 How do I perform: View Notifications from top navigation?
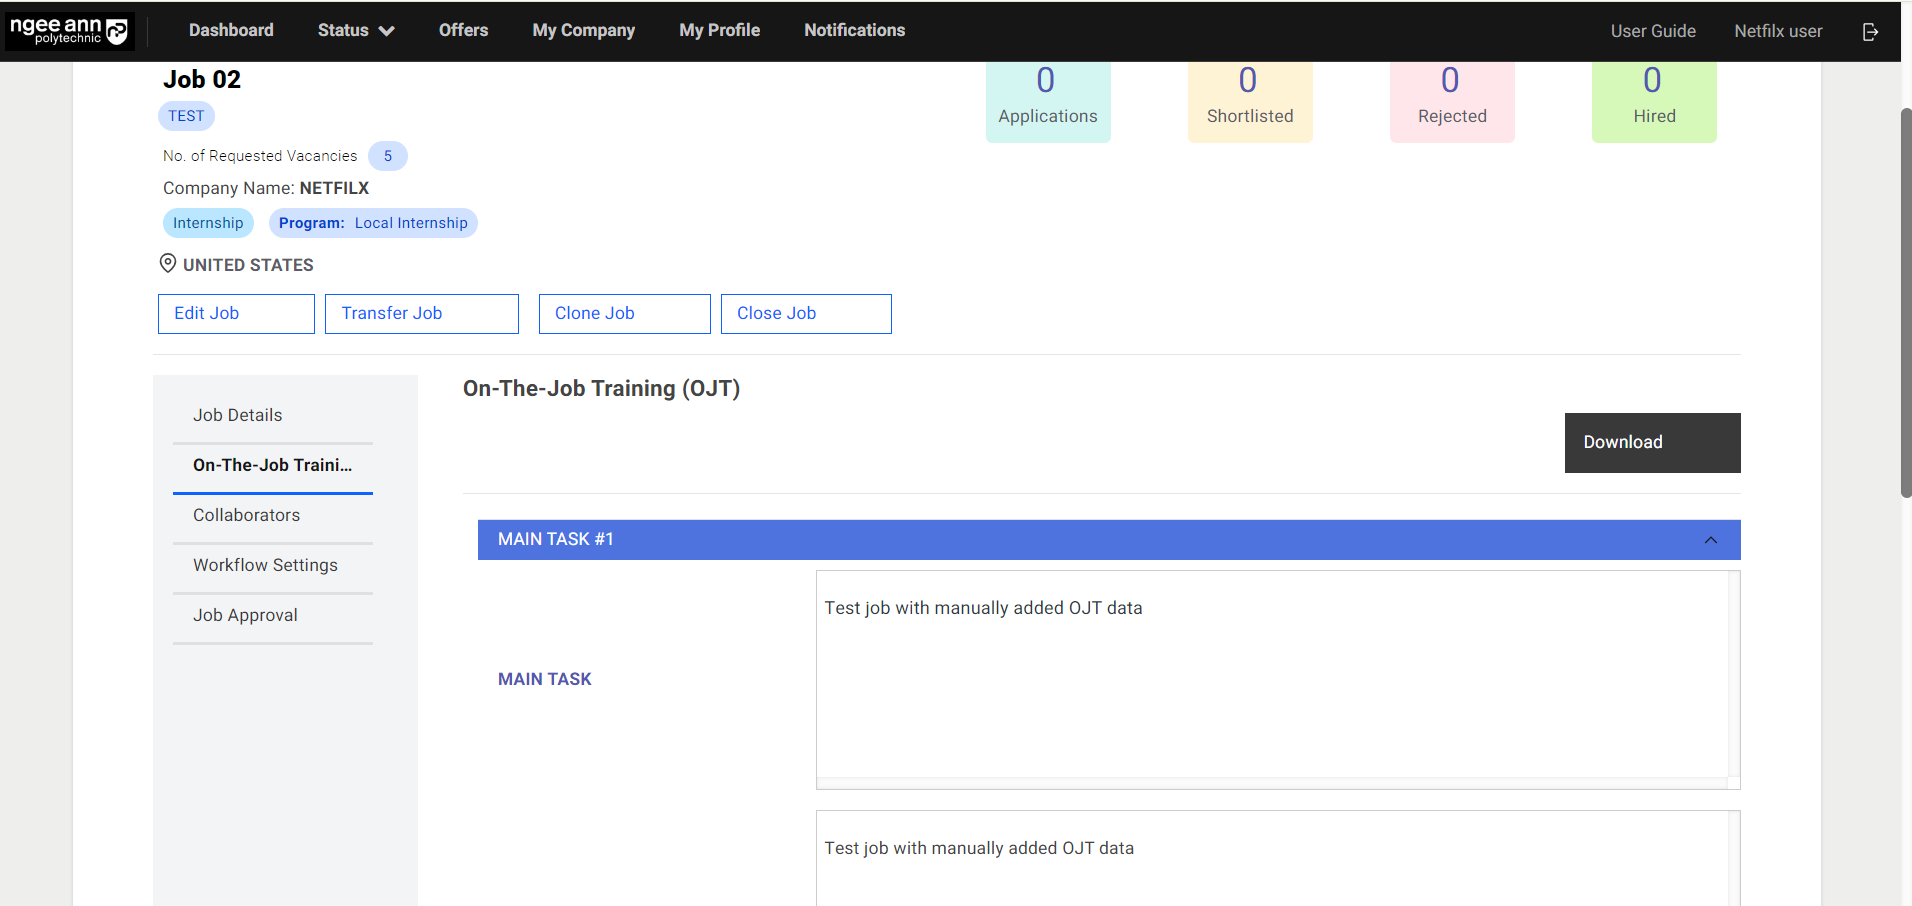[854, 31]
